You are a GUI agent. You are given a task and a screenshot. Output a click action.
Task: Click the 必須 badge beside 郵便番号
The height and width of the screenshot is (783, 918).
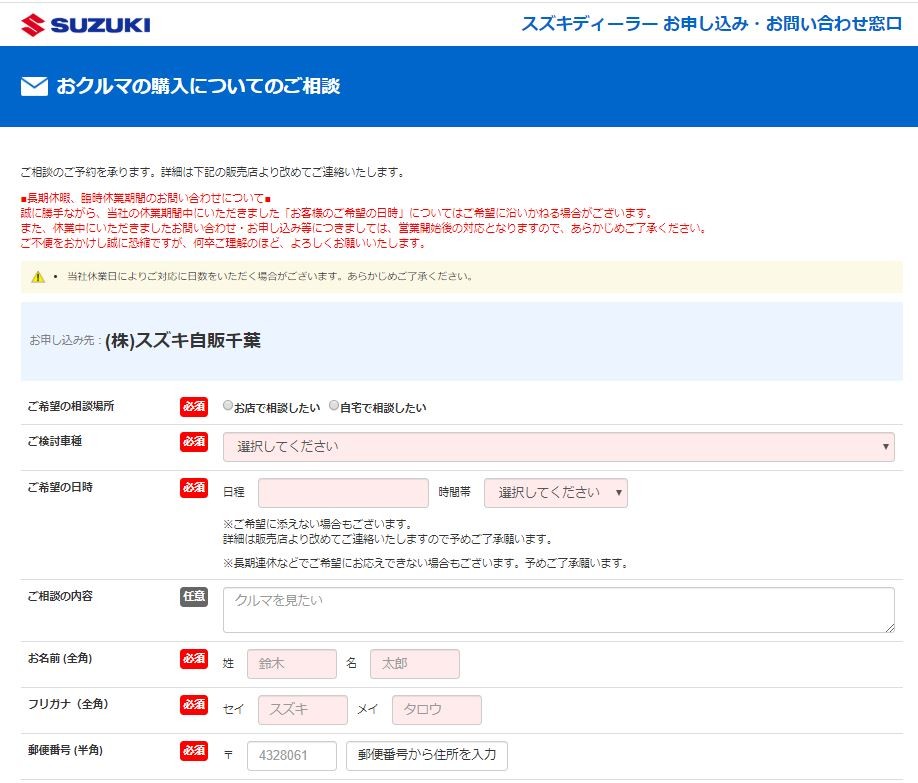click(194, 750)
